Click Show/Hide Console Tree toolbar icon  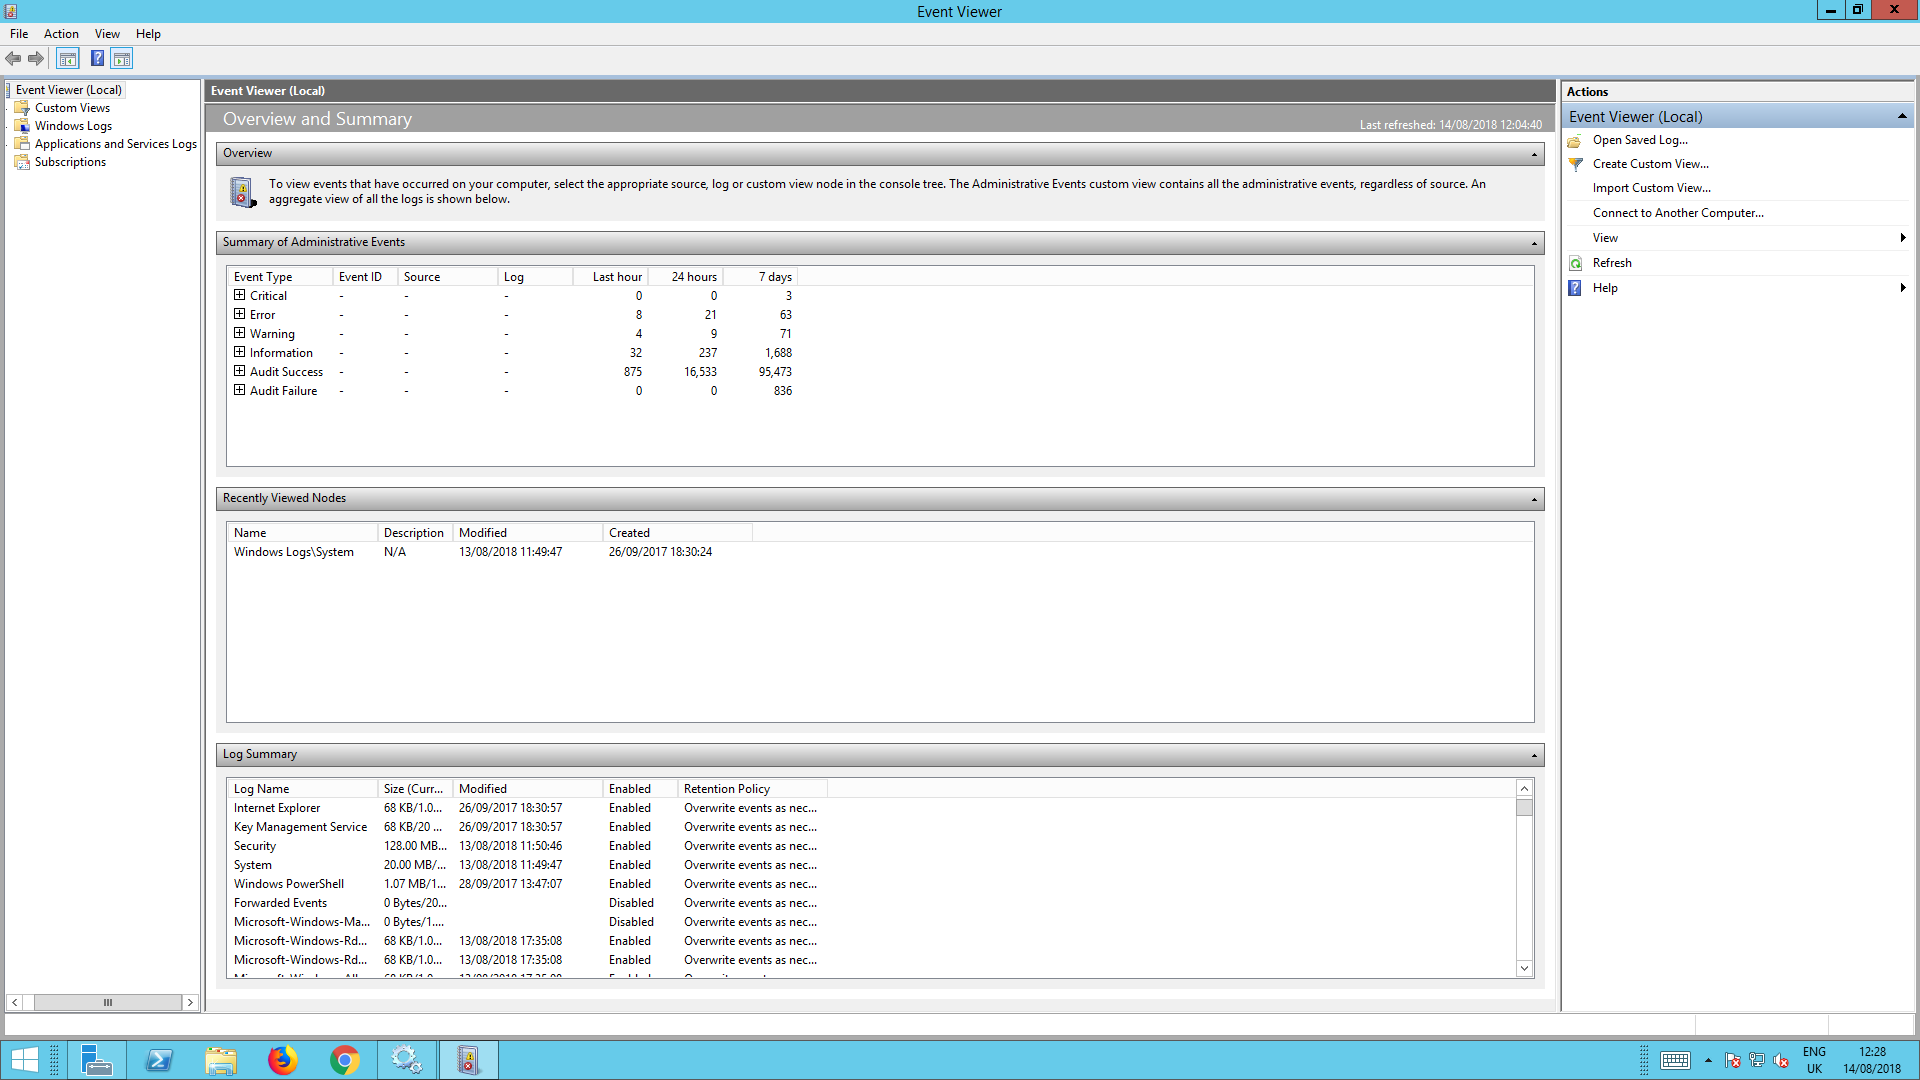tap(68, 59)
